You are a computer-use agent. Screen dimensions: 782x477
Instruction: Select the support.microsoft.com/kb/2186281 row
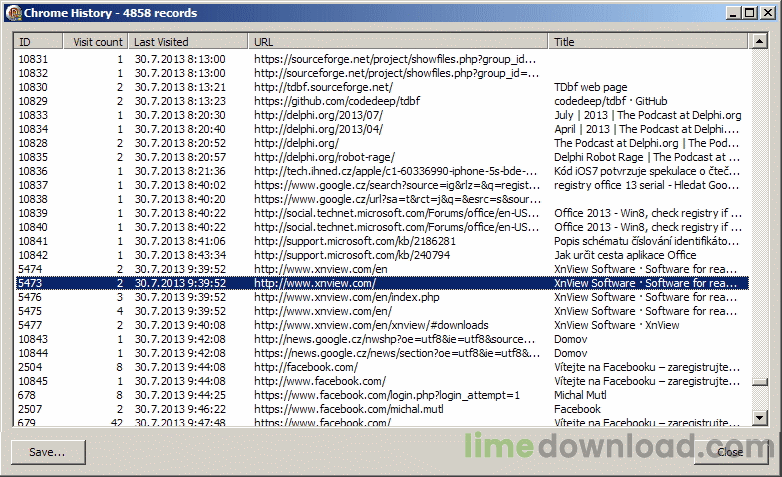coord(382,240)
